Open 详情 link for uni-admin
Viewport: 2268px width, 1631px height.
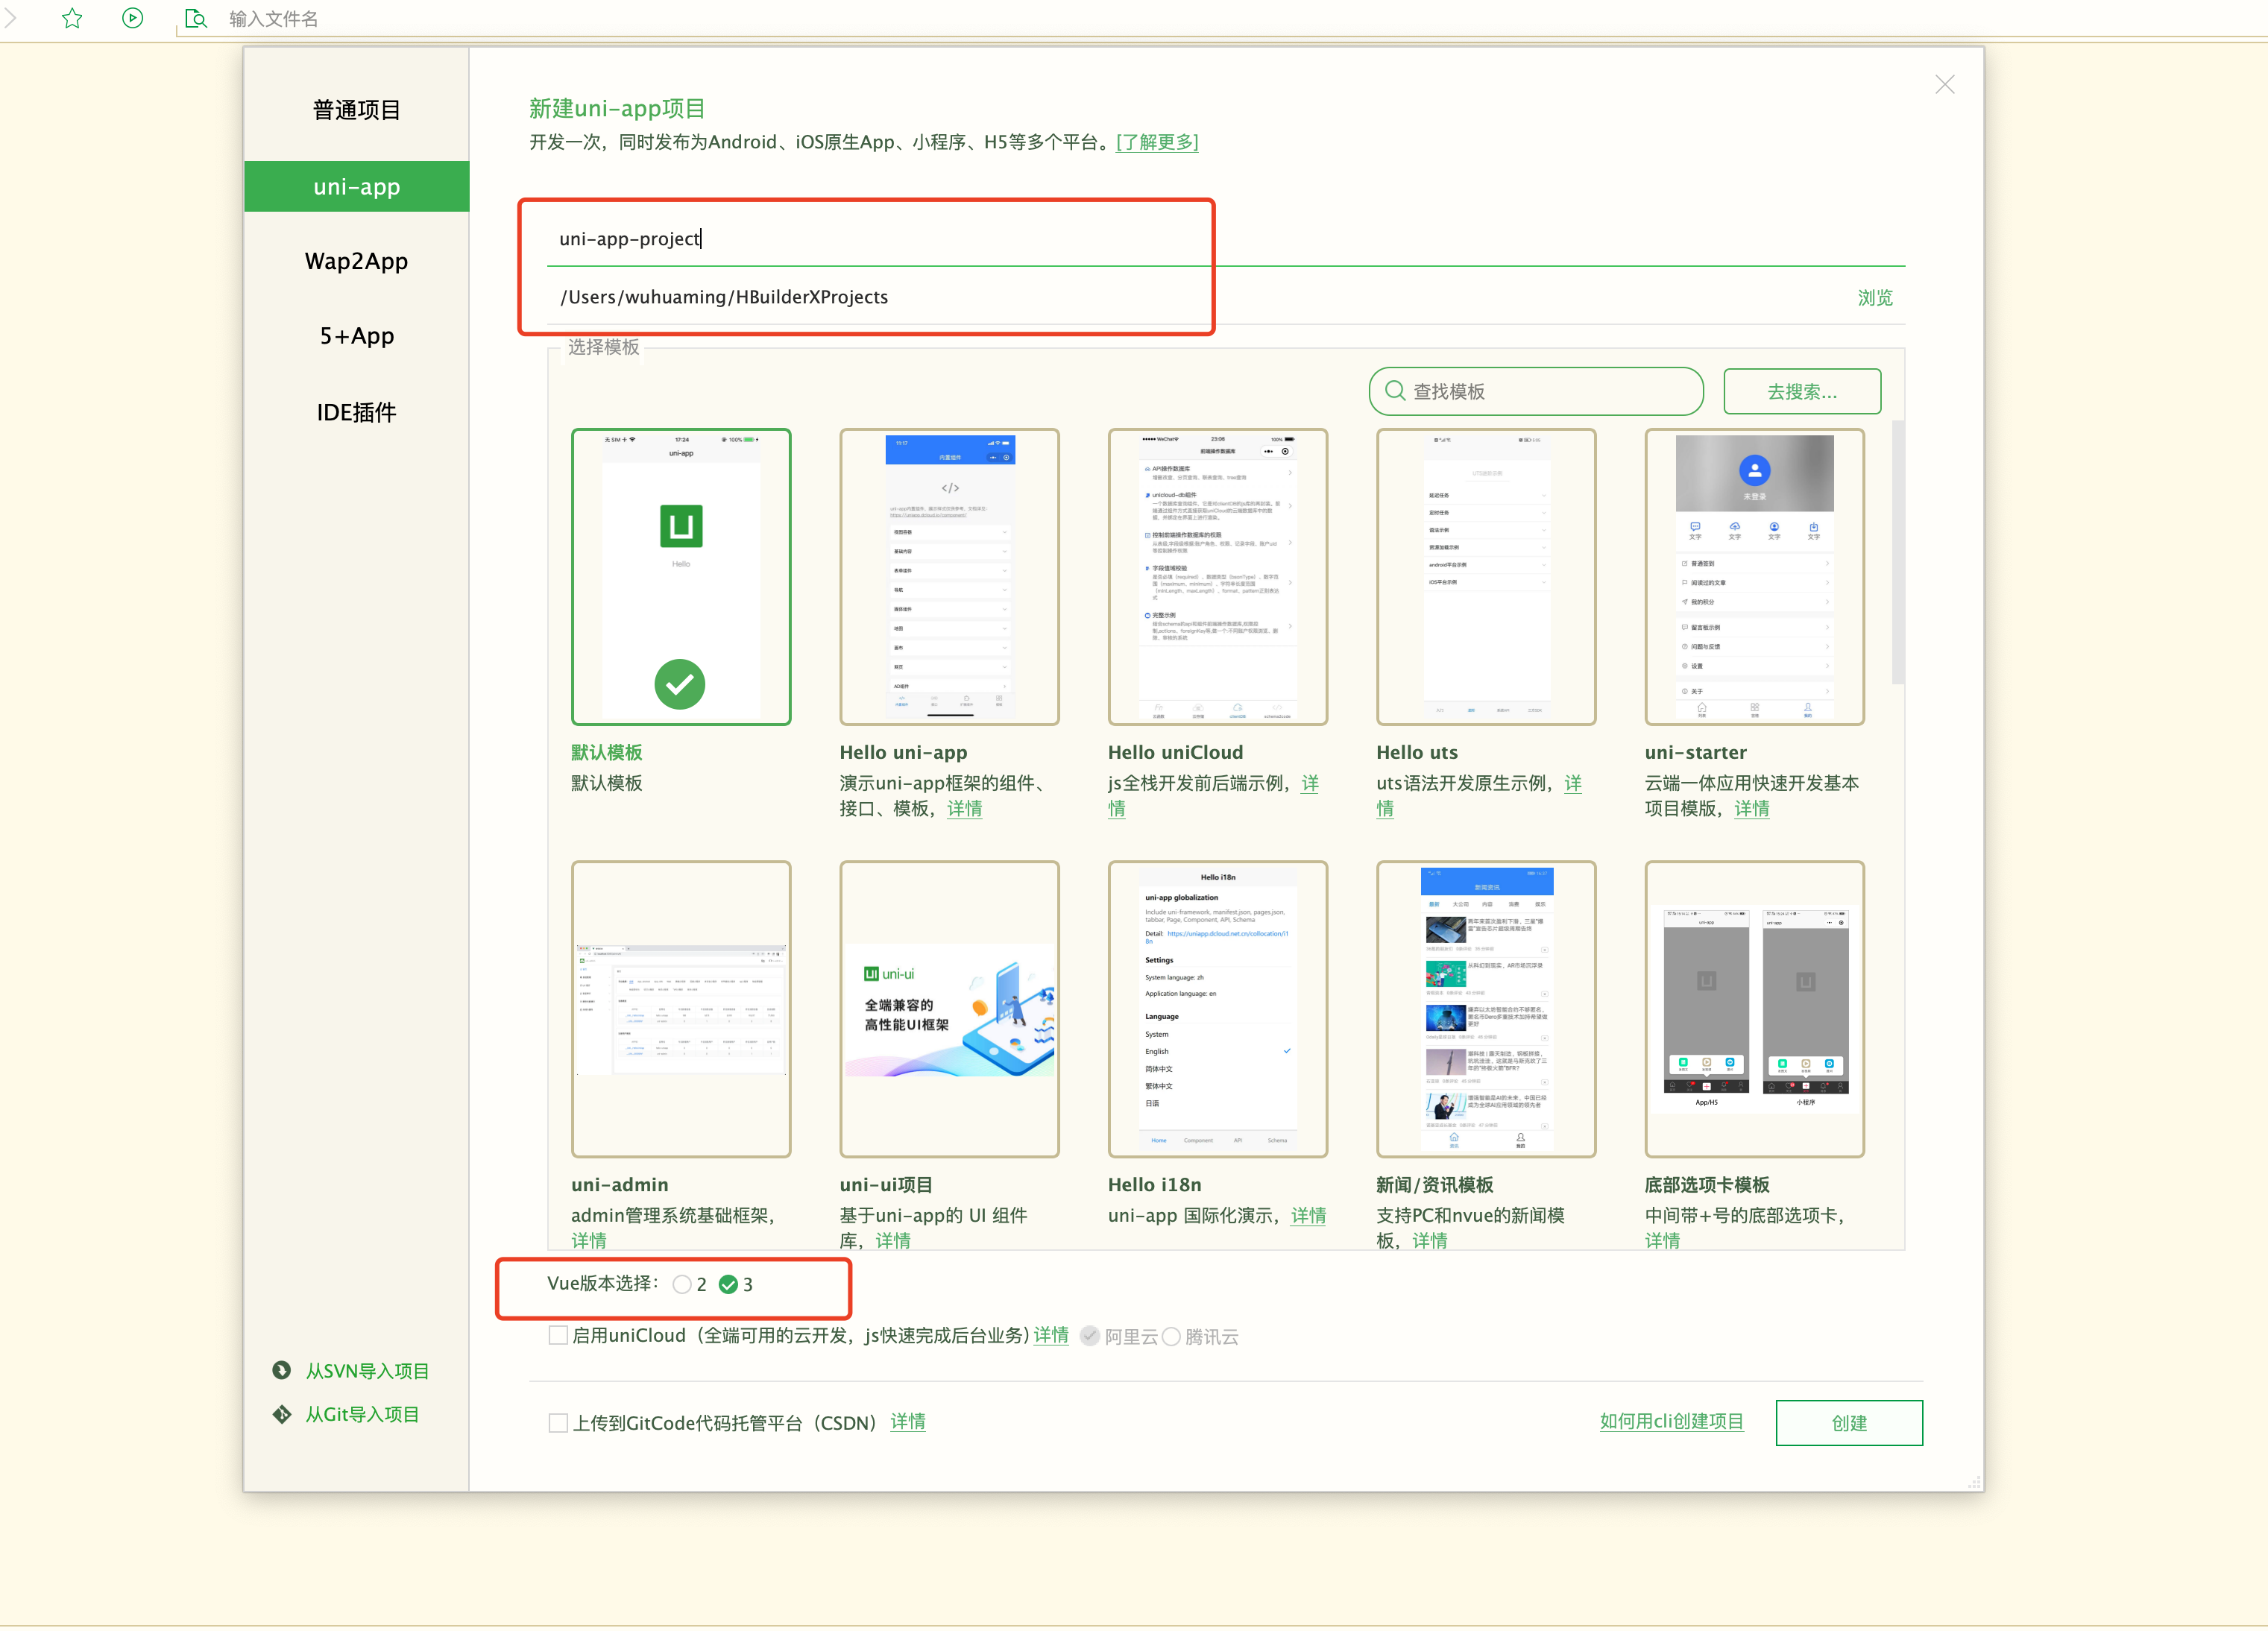click(589, 1240)
